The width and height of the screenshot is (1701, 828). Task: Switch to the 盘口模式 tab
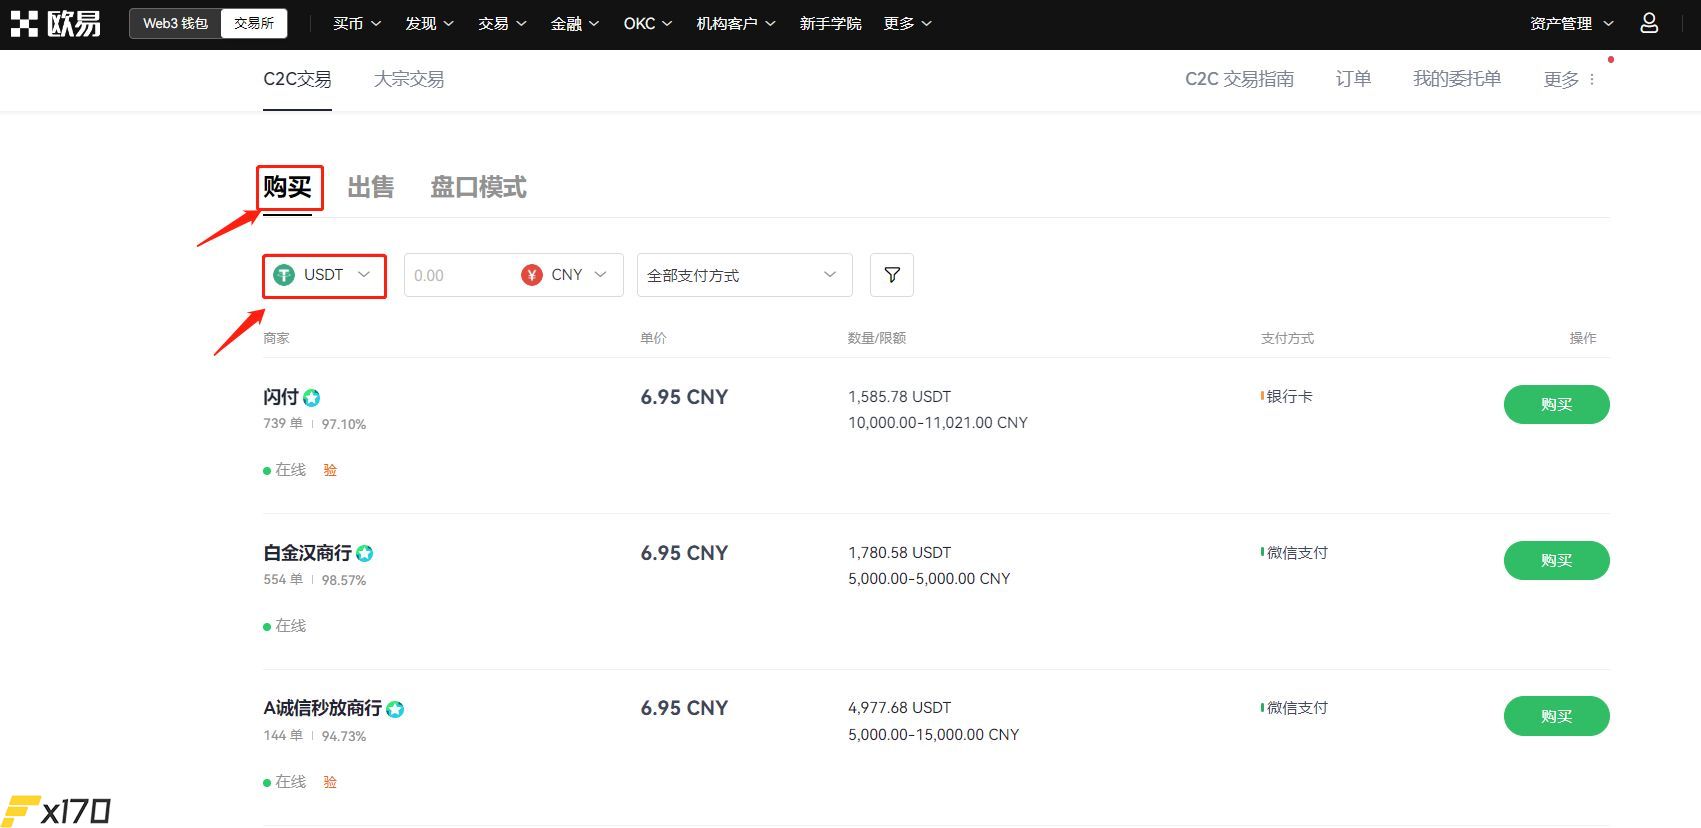[x=478, y=187]
